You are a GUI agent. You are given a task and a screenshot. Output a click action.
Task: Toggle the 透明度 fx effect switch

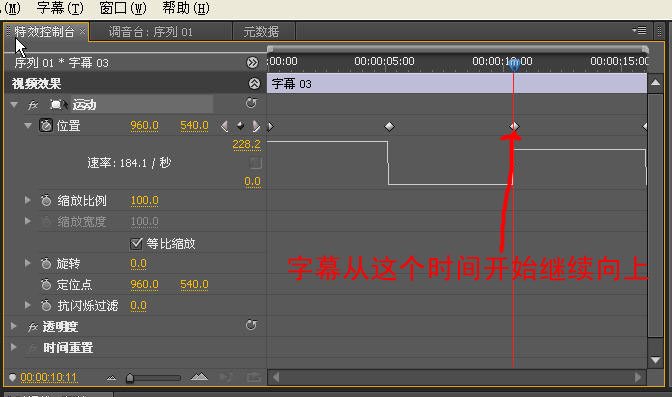click(x=33, y=327)
